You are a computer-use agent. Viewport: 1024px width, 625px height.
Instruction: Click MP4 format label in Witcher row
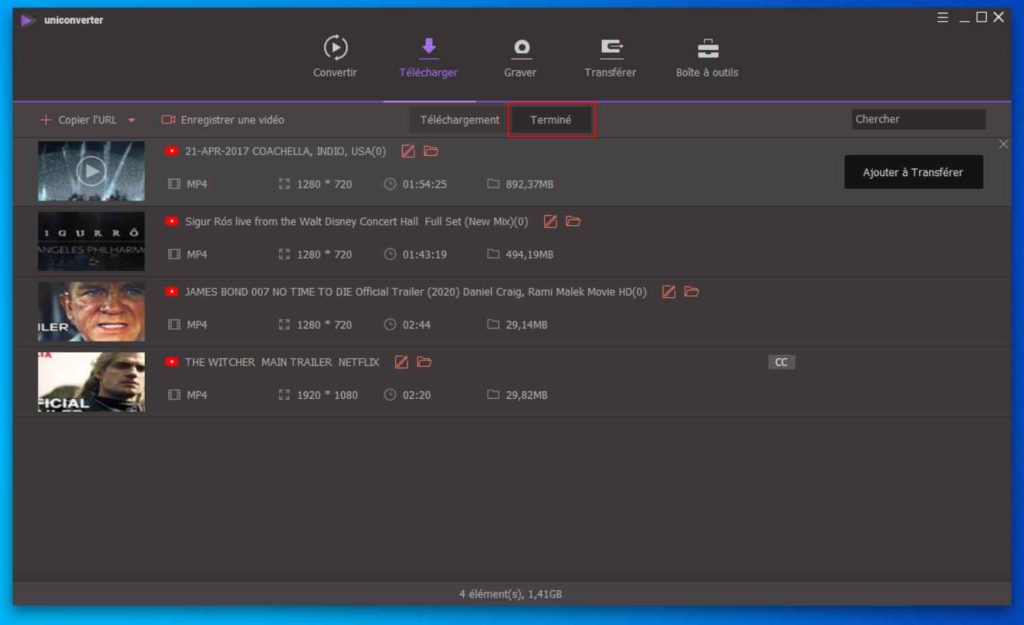197,395
